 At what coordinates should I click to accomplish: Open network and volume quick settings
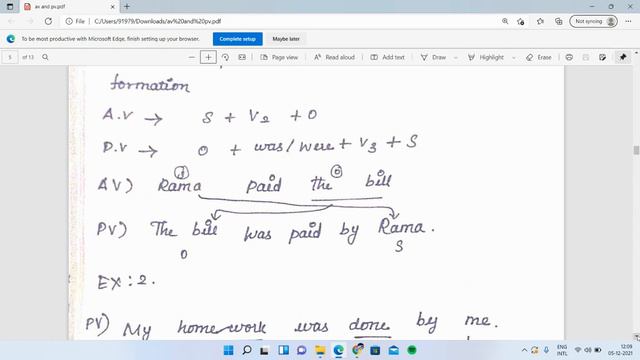coord(588,350)
